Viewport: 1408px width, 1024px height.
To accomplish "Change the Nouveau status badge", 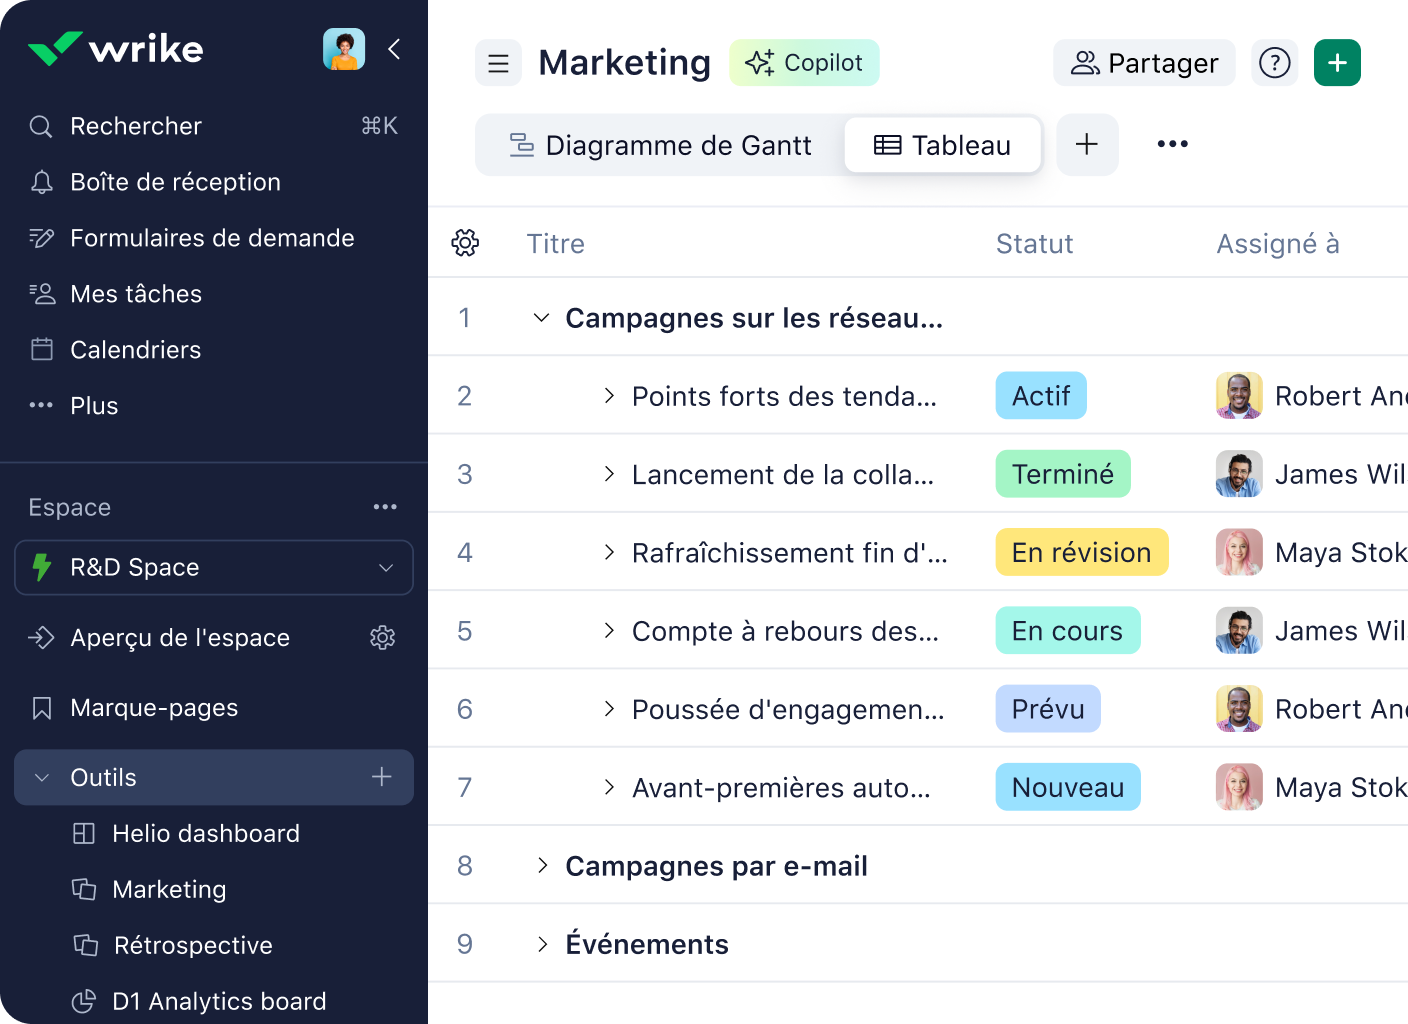I will (1068, 787).
